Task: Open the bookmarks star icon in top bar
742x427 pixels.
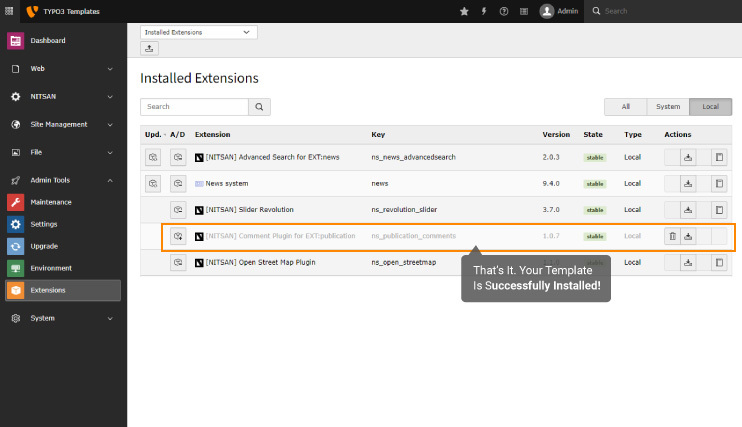Action: pos(463,11)
